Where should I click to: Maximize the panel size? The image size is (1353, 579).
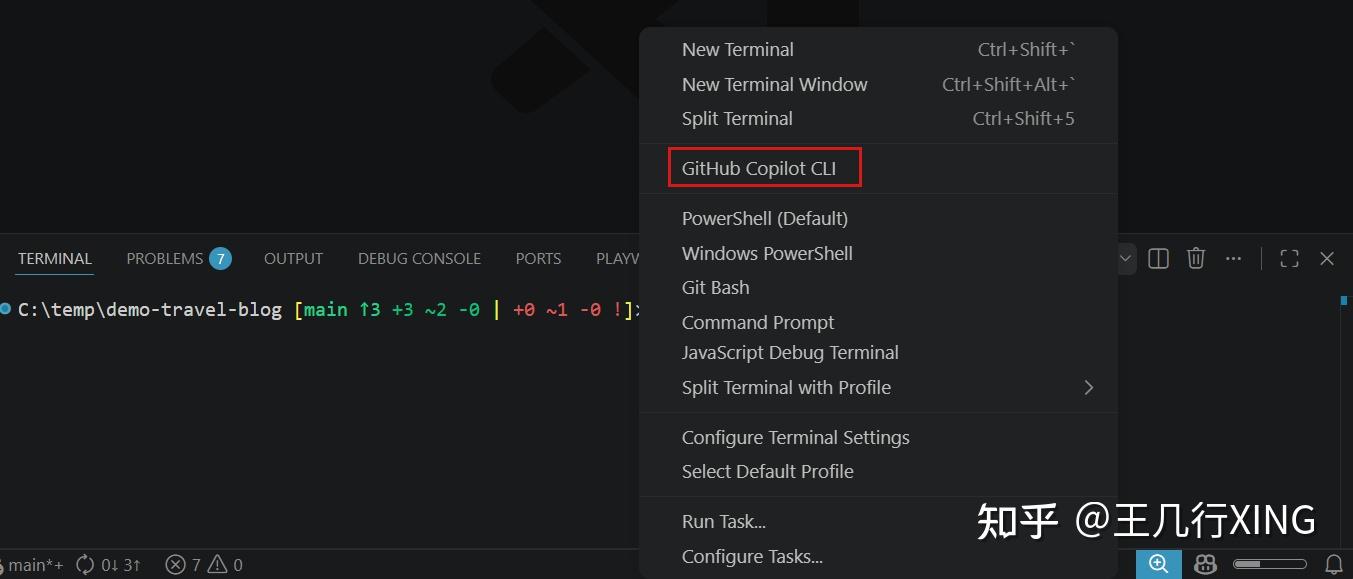tap(1289, 259)
